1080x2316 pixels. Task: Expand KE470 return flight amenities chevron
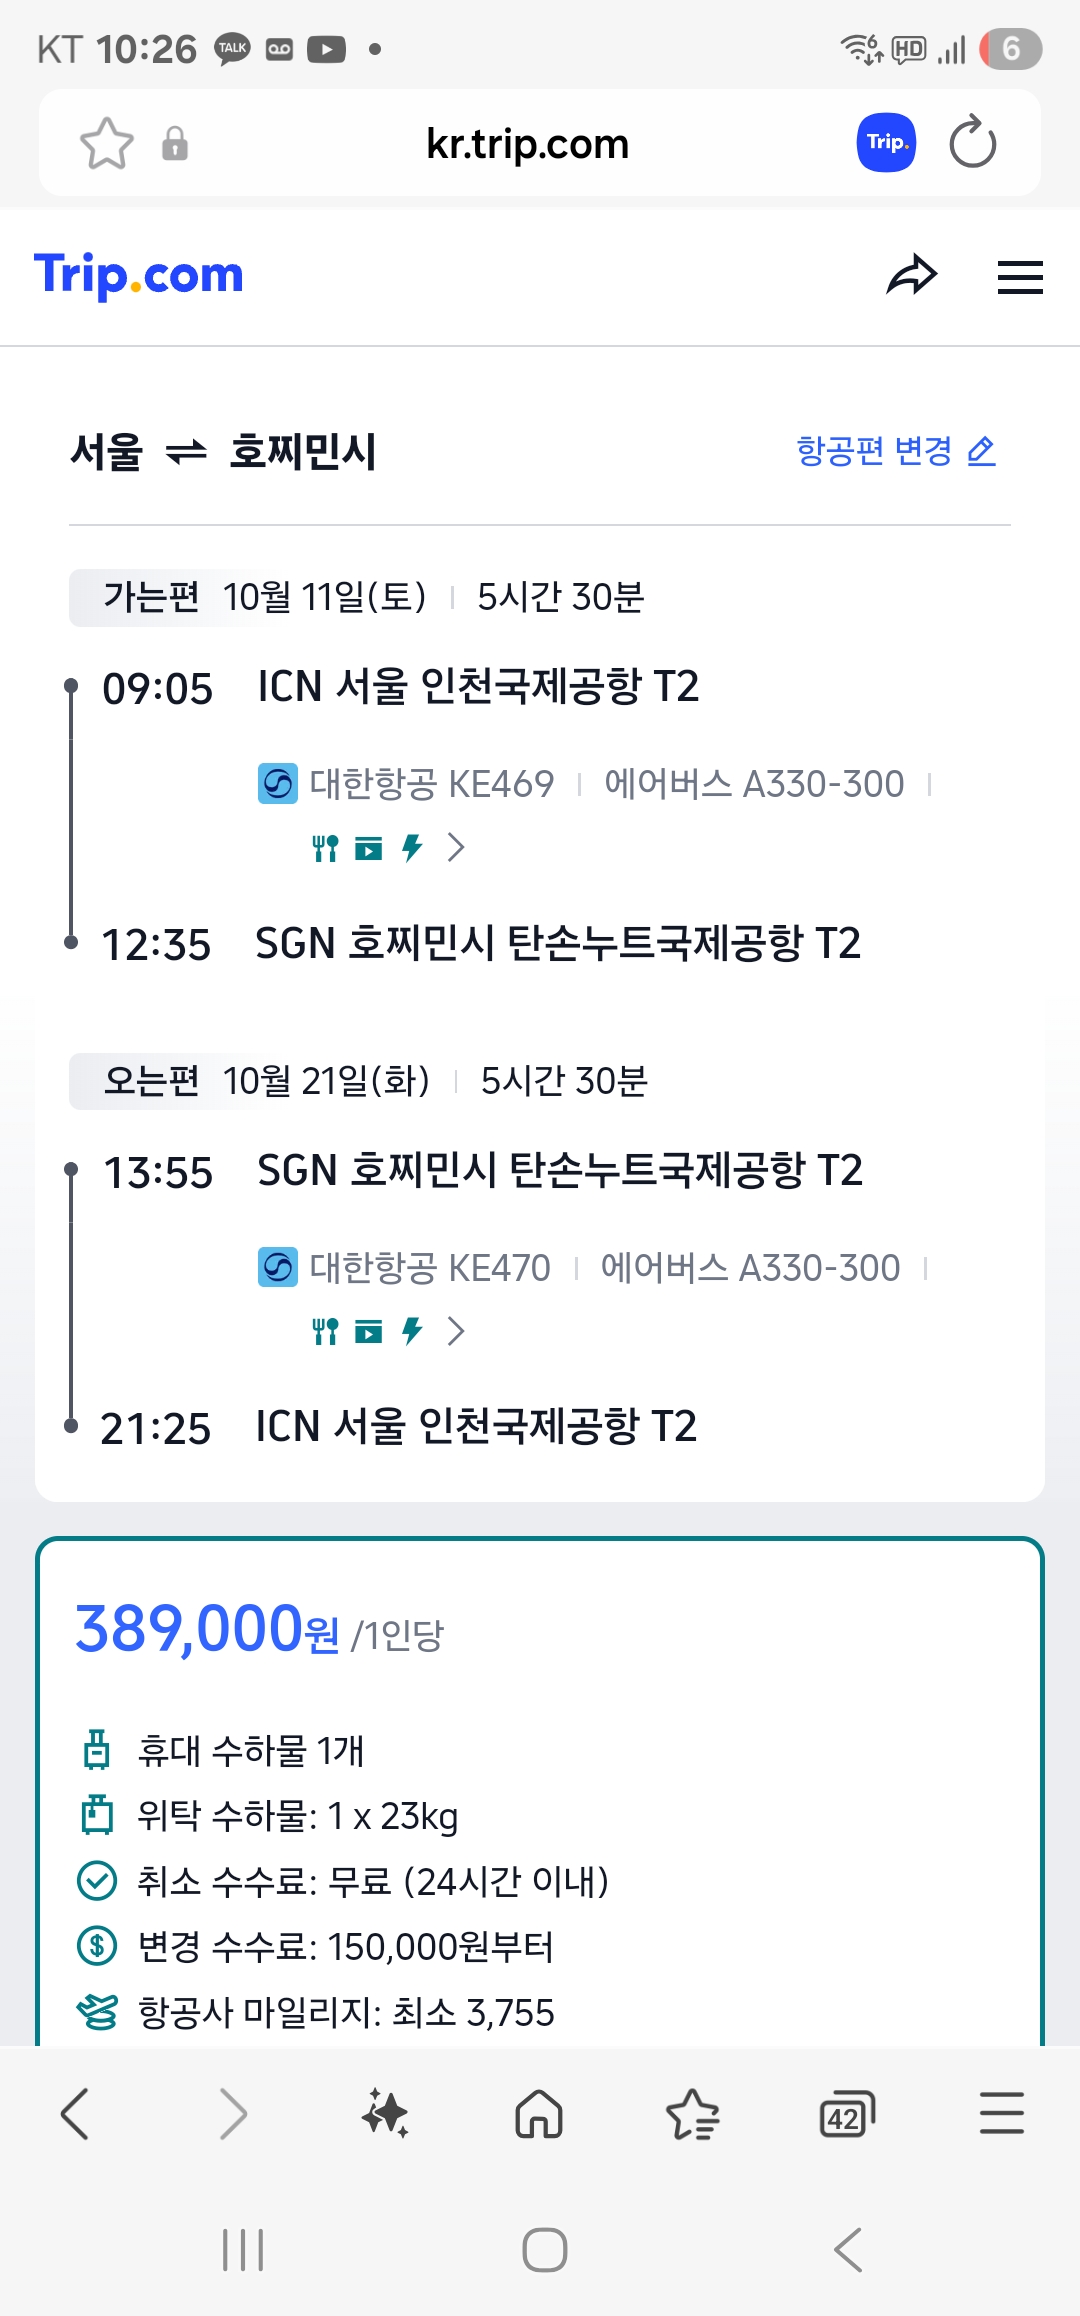click(456, 1331)
